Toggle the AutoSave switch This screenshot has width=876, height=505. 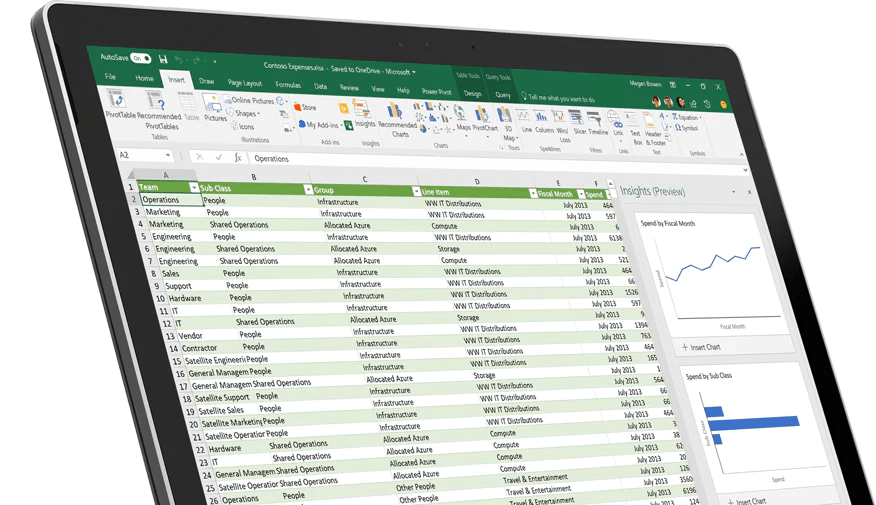click(x=141, y=58)
